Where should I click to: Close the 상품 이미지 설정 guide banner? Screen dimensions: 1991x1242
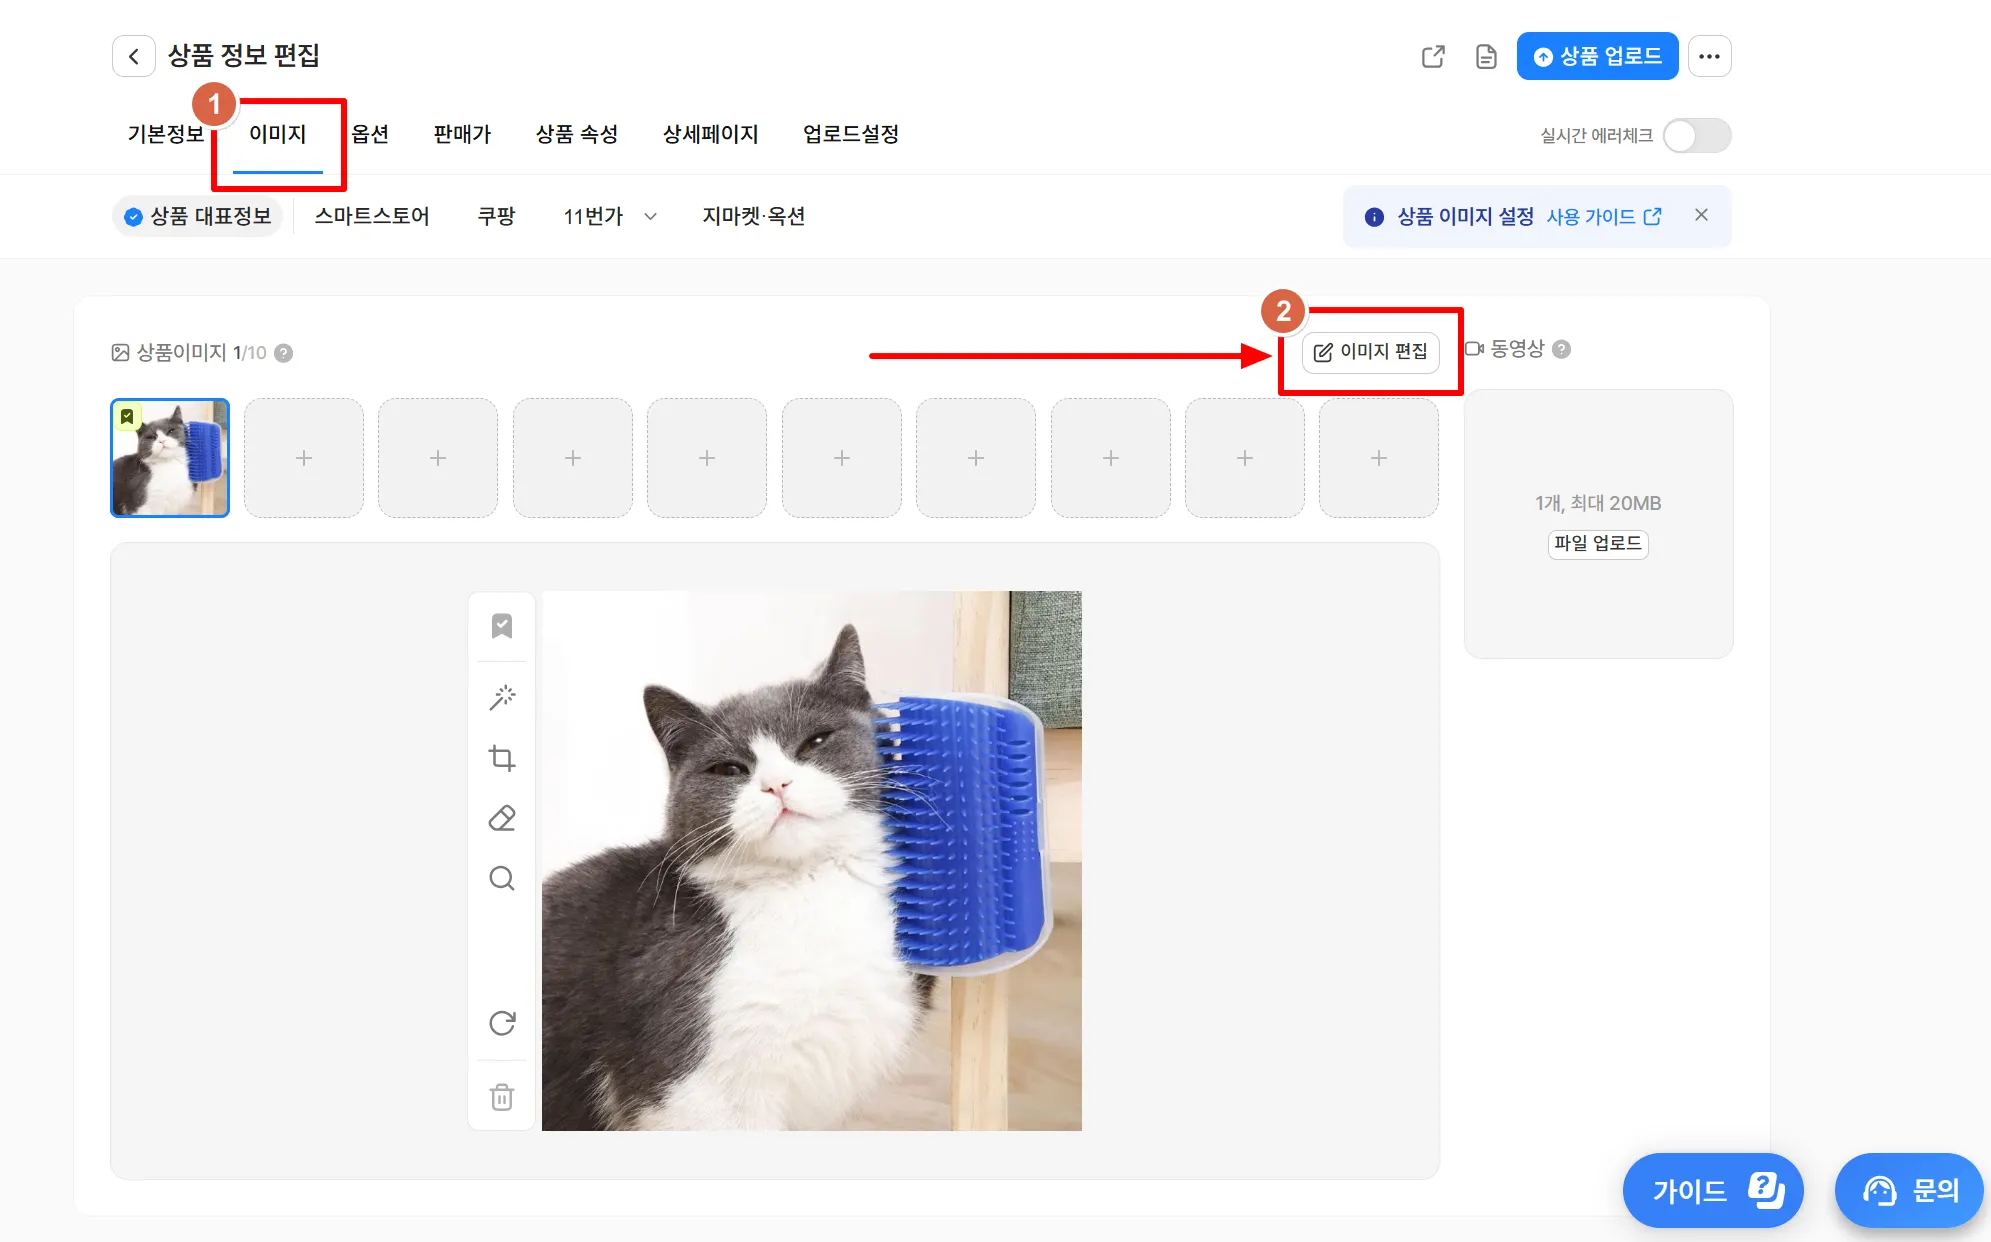(1701, 215)
